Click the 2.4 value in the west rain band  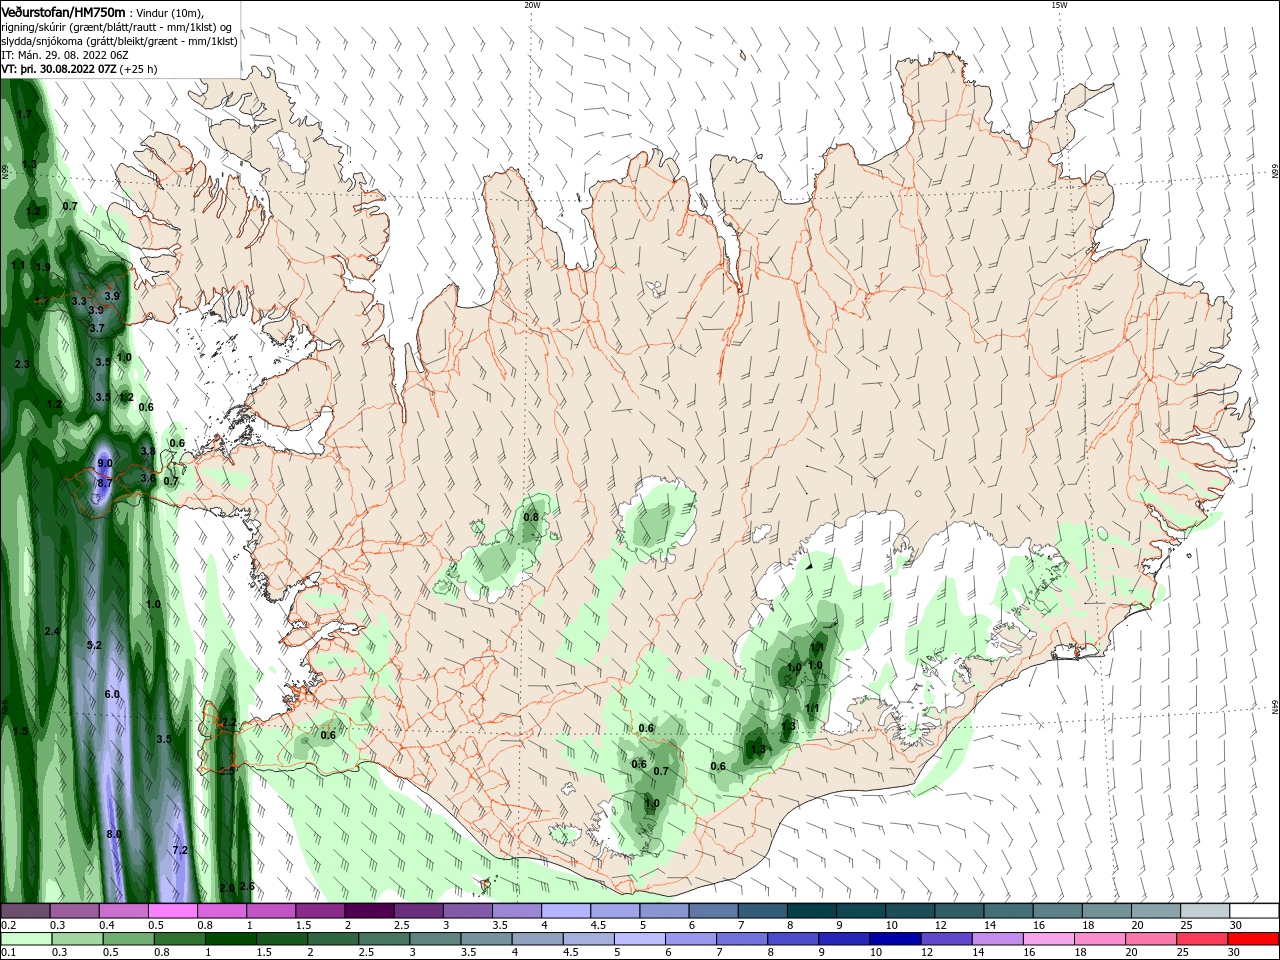52,631
